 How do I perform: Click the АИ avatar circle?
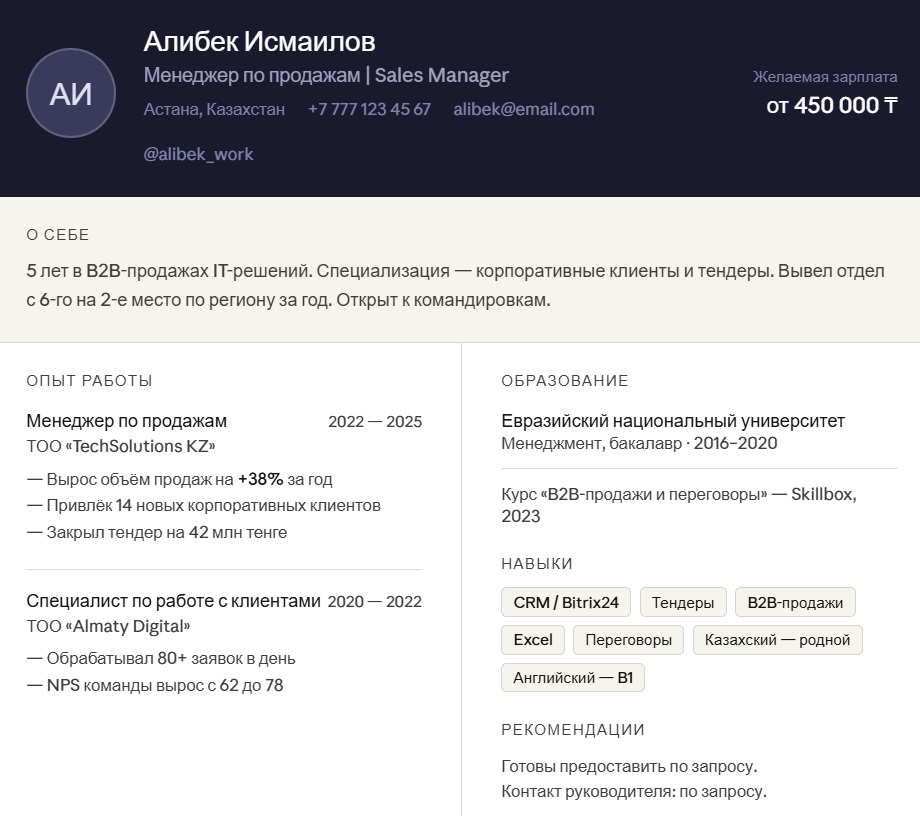point(71,93)
